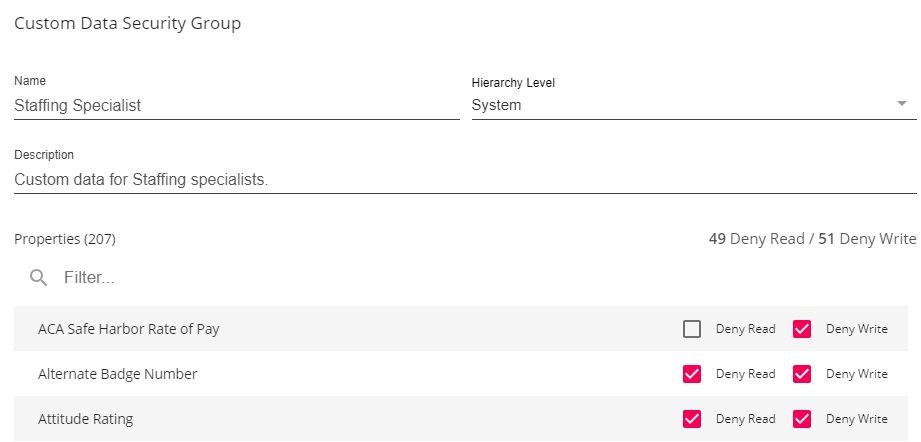Click the magnifier search icon beside Filter
The image size is (921, 442).
[x=39, y=277]
